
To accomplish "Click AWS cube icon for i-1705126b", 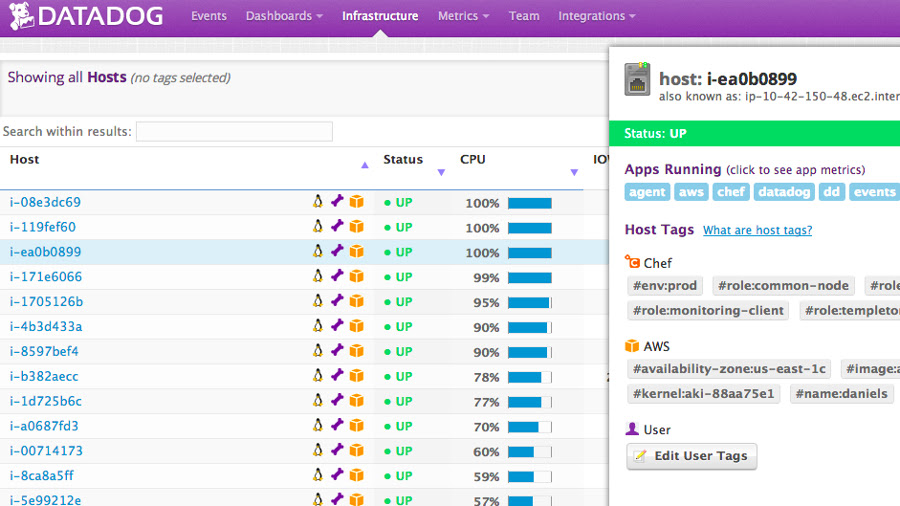I will [x=356, y=301].
